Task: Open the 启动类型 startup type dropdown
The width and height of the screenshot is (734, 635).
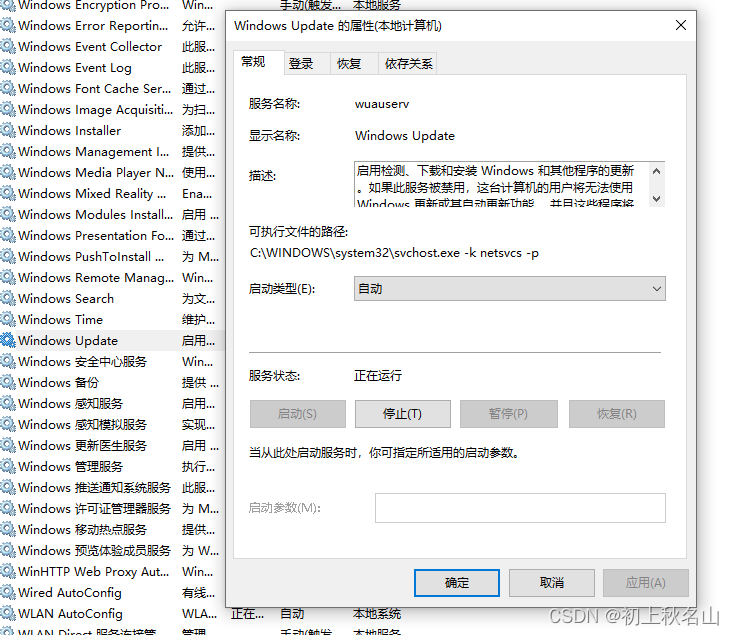Action: pos(510,289)
